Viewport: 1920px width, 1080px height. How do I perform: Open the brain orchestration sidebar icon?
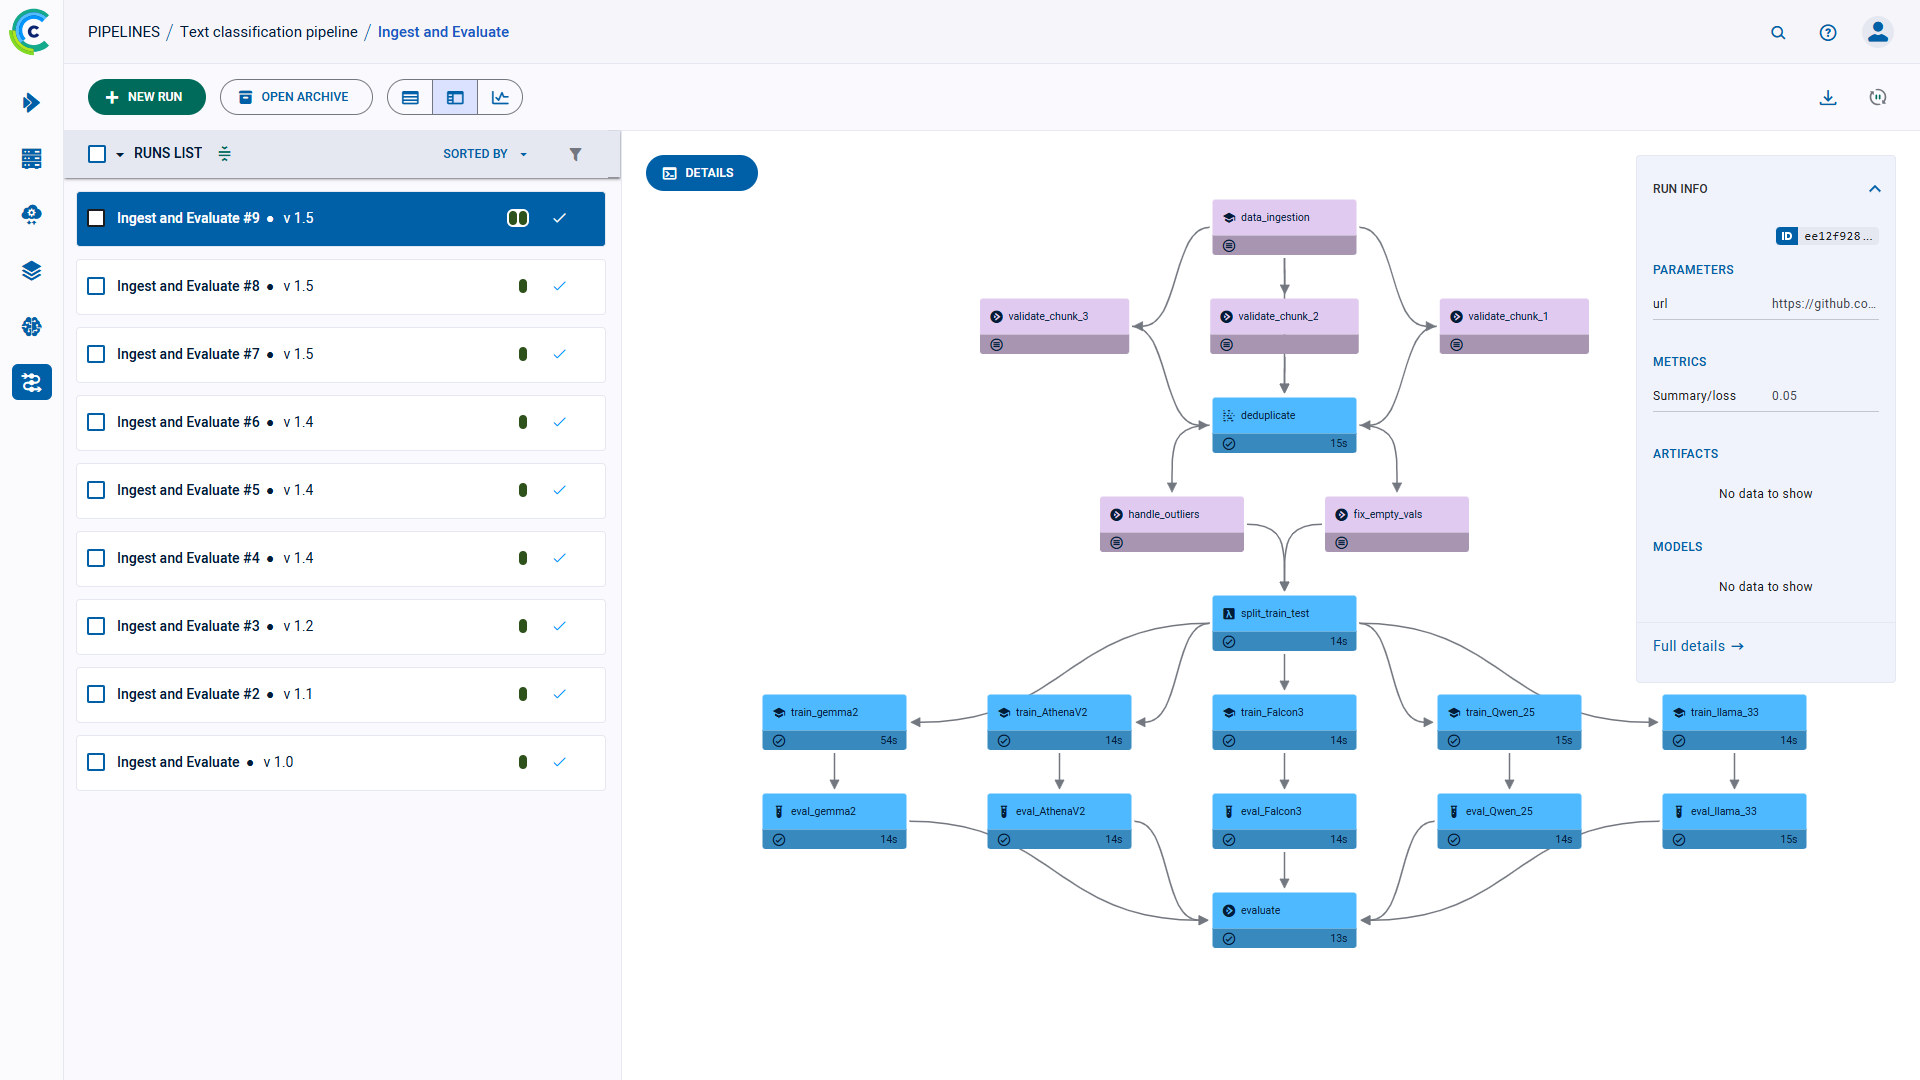click(x=31, y=326)
